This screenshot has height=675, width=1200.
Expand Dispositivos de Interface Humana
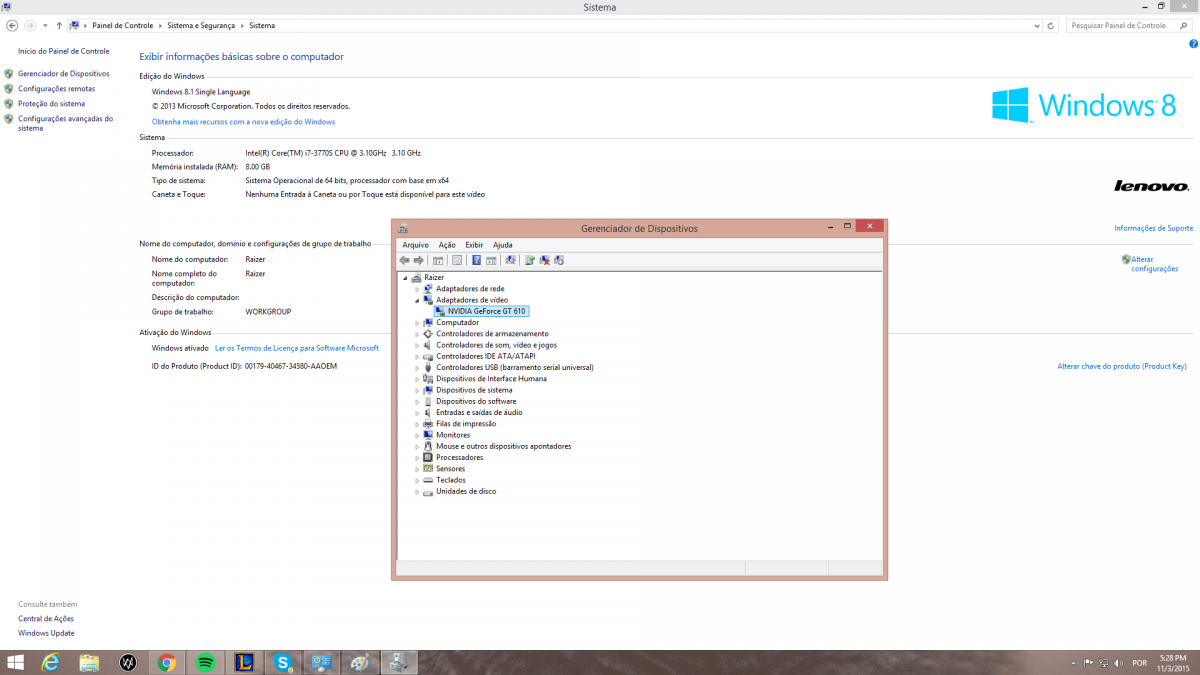pyautogui.click(x=417, y=379)
